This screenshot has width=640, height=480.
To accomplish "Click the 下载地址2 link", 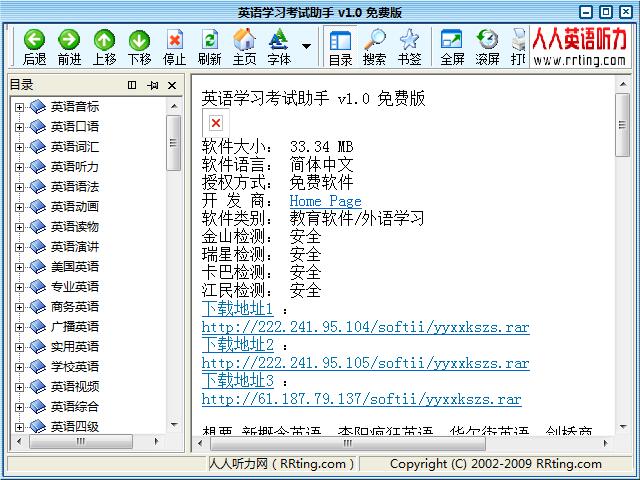I will tap(238, 345).
